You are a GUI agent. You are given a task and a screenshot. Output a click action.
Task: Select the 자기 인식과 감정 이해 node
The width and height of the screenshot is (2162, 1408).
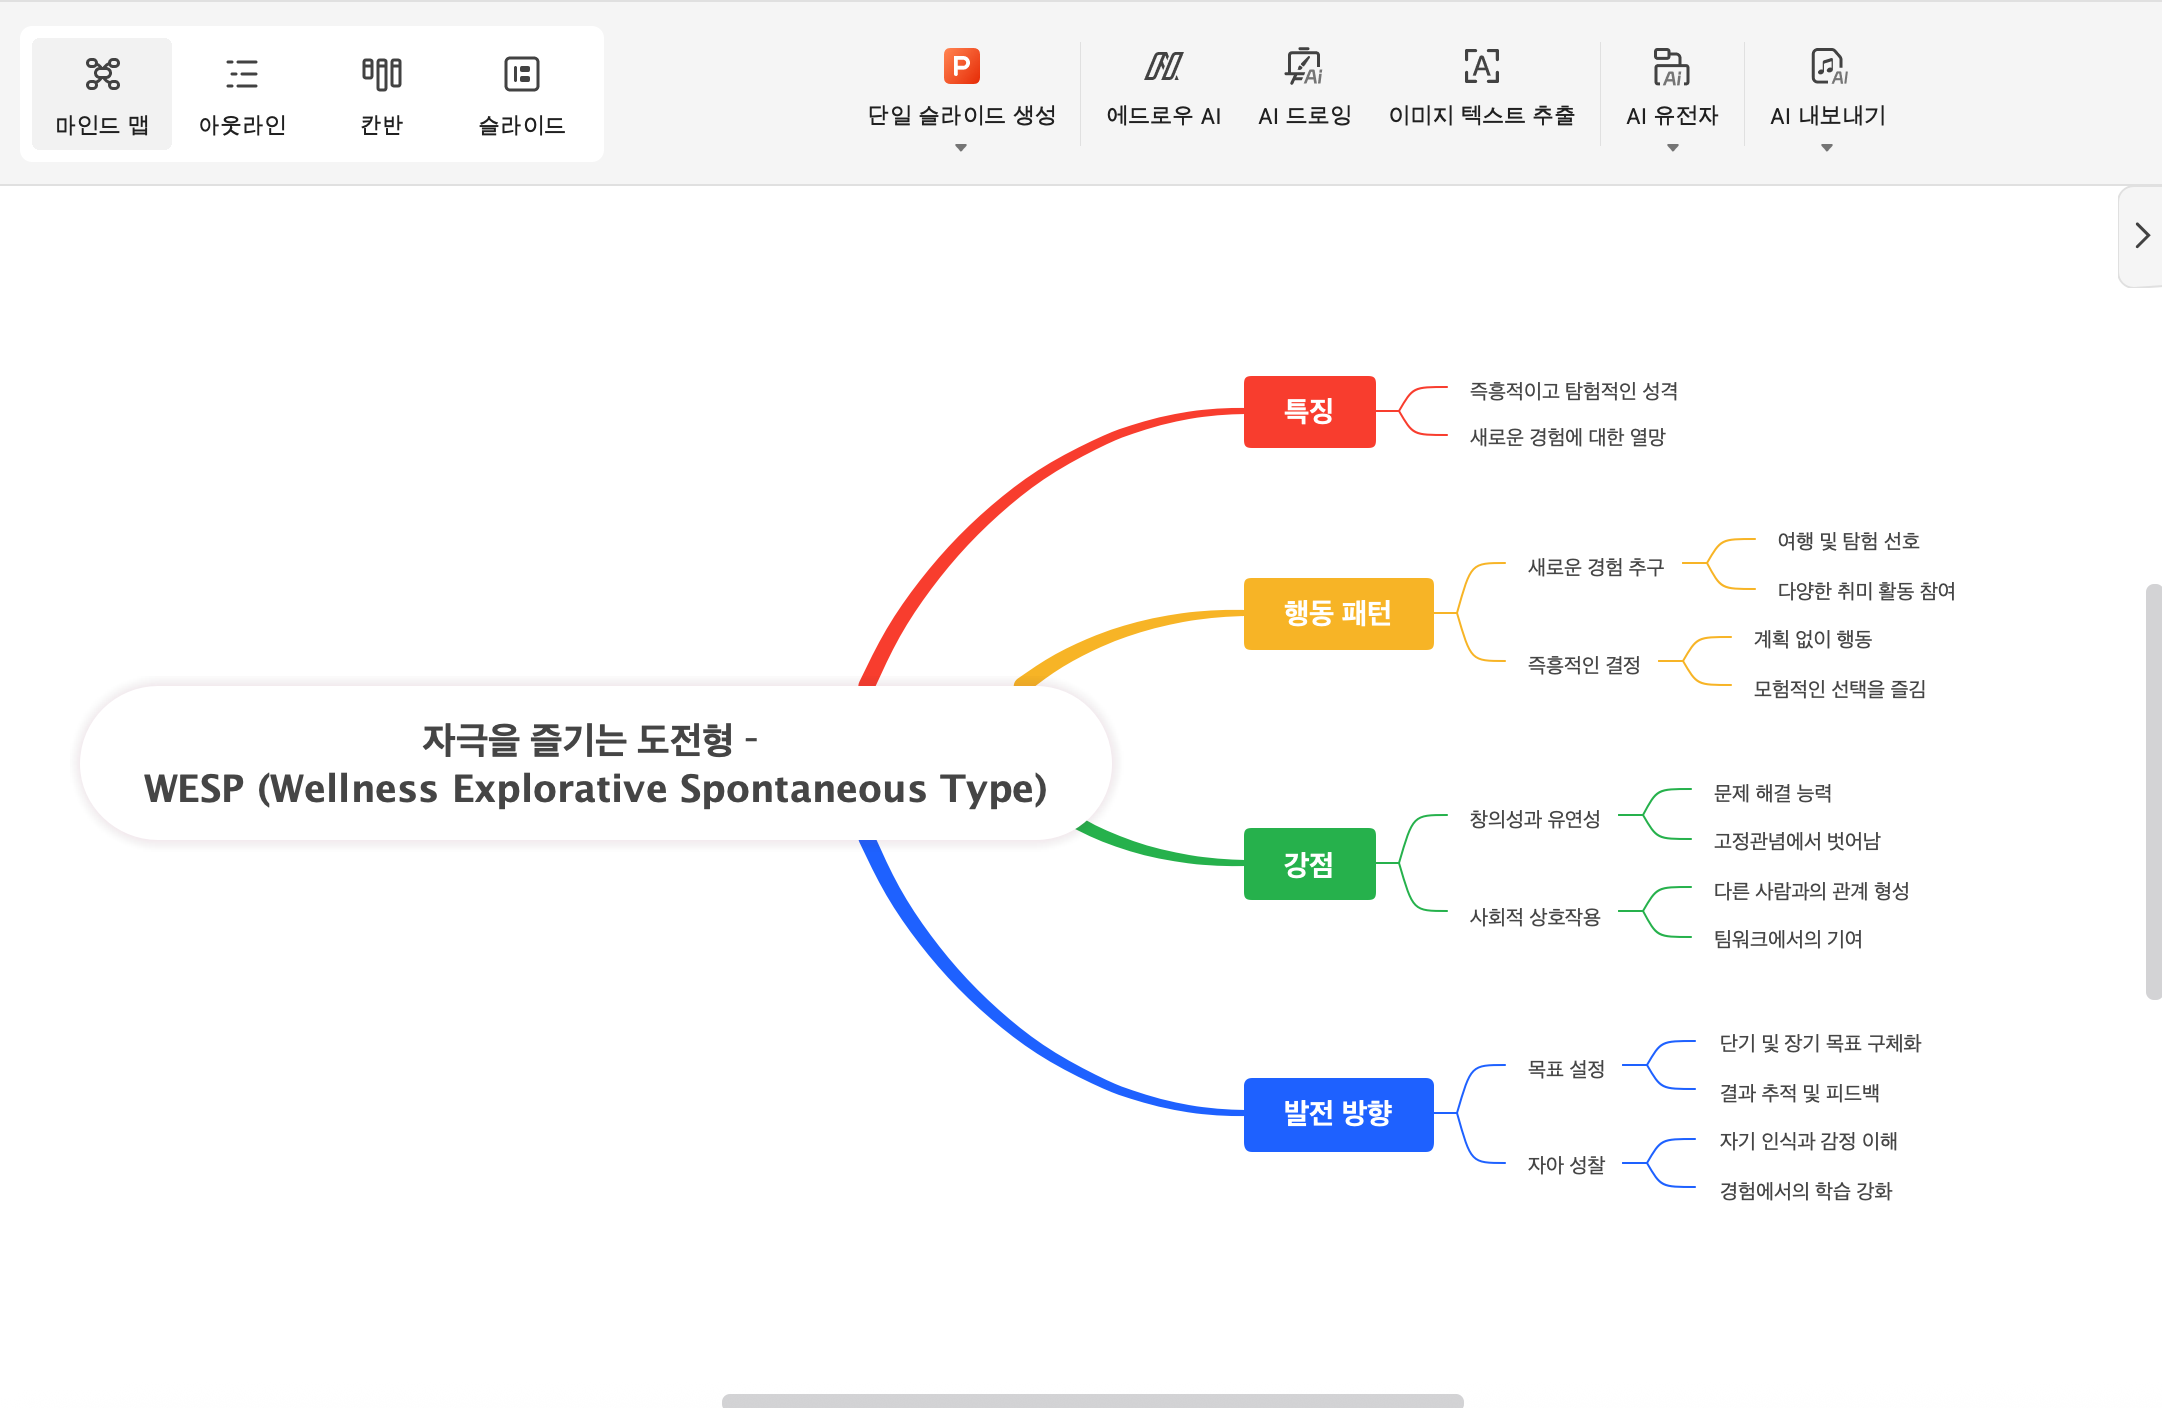coord(1808,1141)
